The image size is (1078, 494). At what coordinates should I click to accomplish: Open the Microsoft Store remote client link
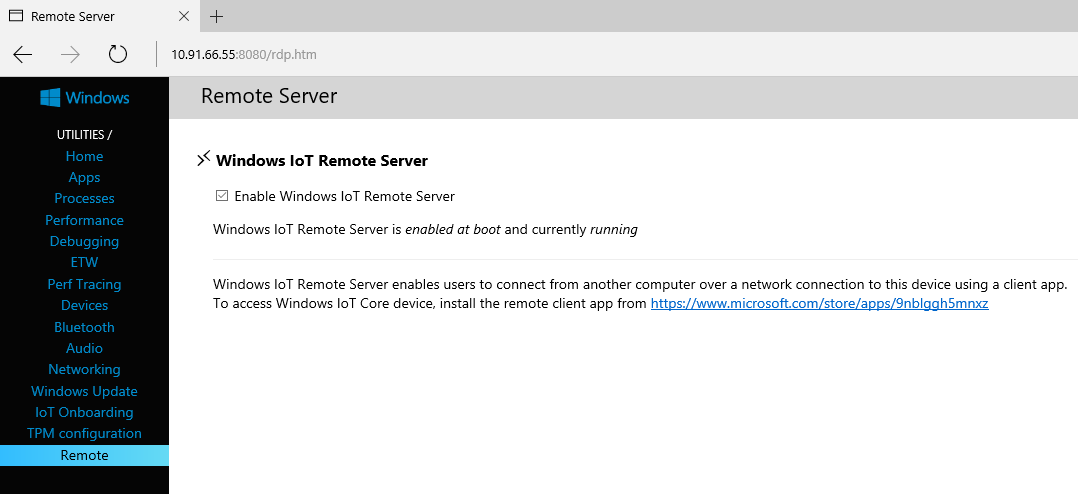819,303
